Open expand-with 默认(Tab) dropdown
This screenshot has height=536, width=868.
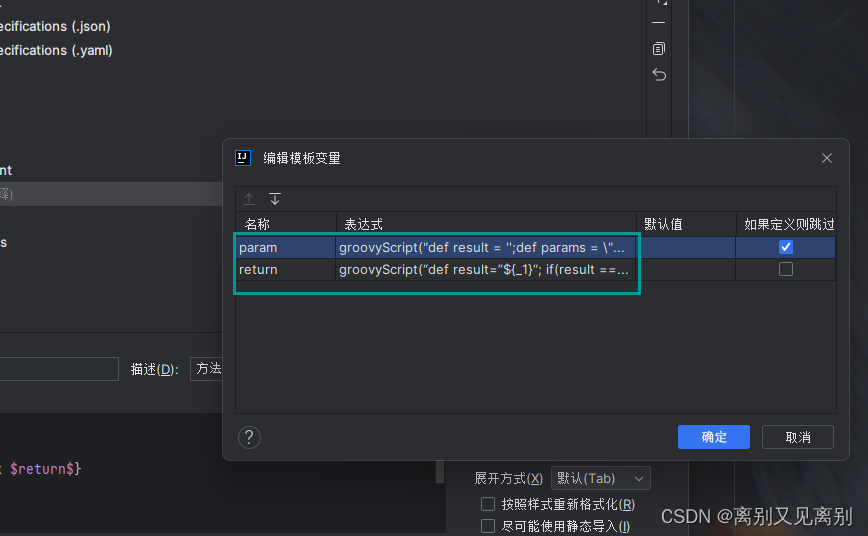pos(601,478)
